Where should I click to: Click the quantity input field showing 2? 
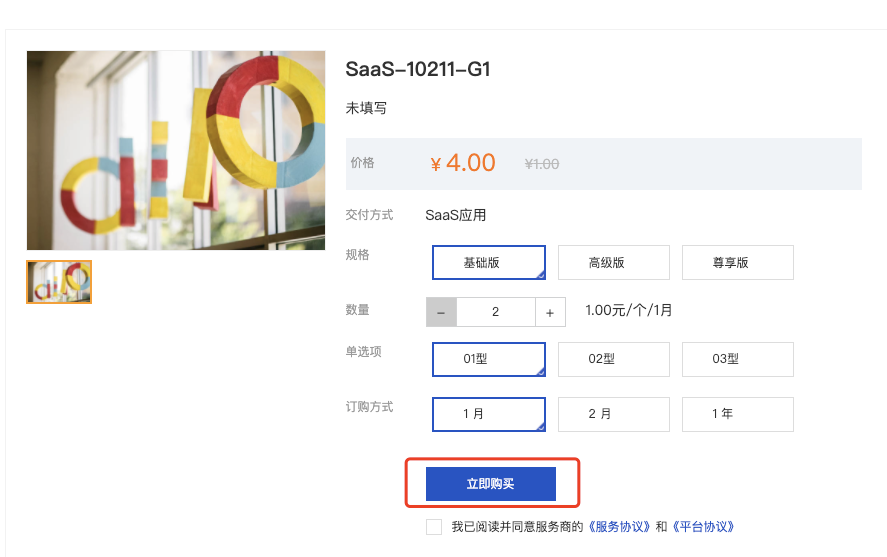[496, 312]
